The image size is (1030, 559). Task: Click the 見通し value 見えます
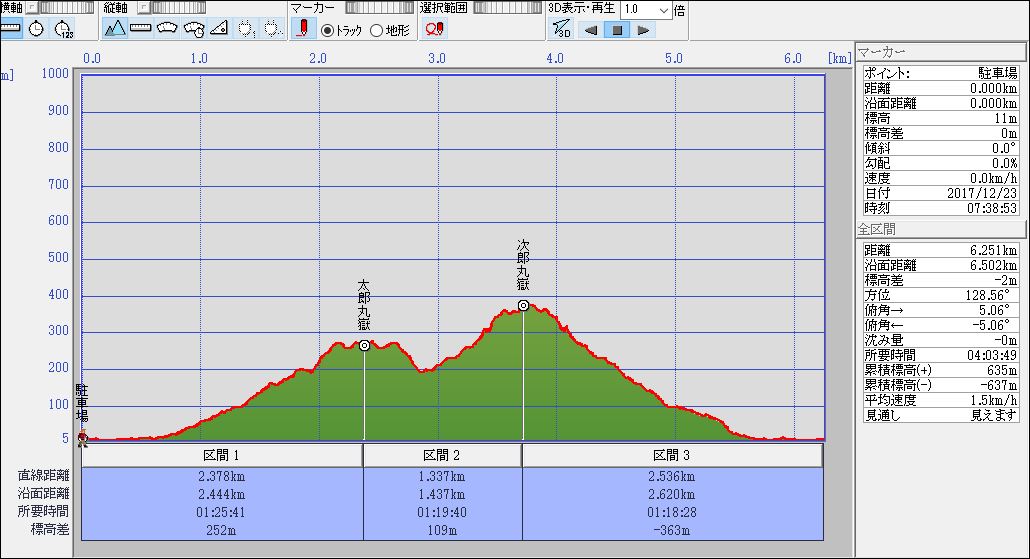pyautogui.click(x=995, y=416)
